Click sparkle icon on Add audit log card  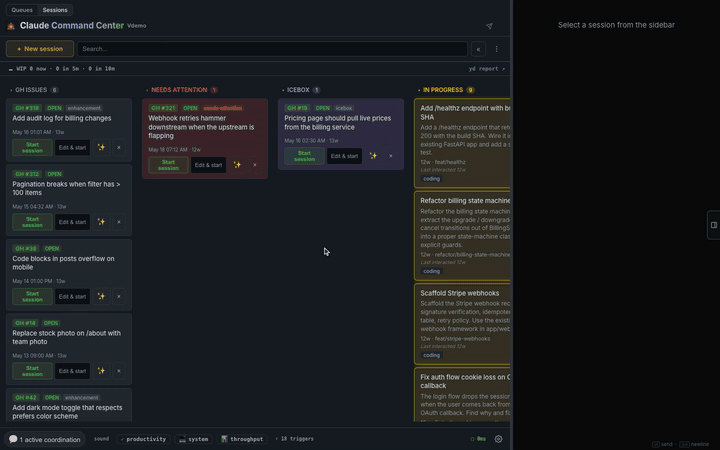pos(101,148)
